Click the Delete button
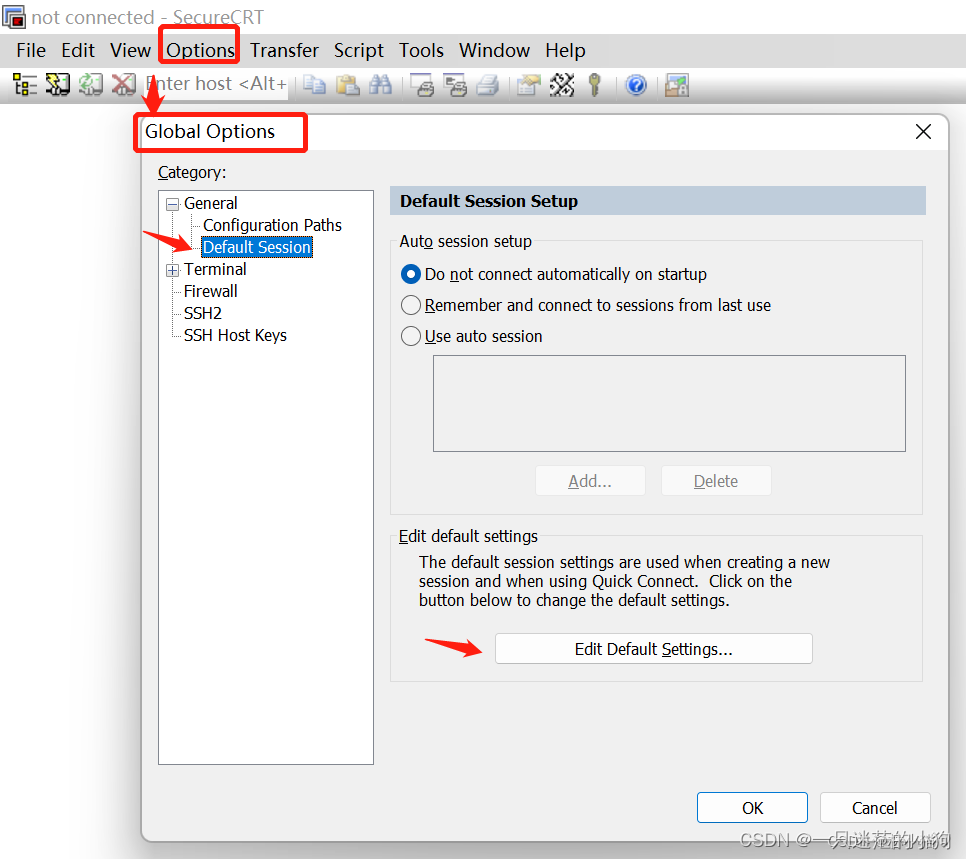Viewport: 966px width, 859px height. coord(716,481)
